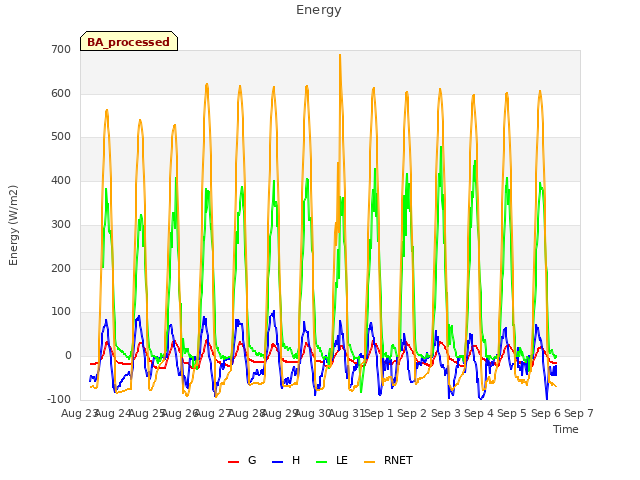640x480 pixels.
Task: Click the 200 y-axis tick label
Action: coord(61,269)
